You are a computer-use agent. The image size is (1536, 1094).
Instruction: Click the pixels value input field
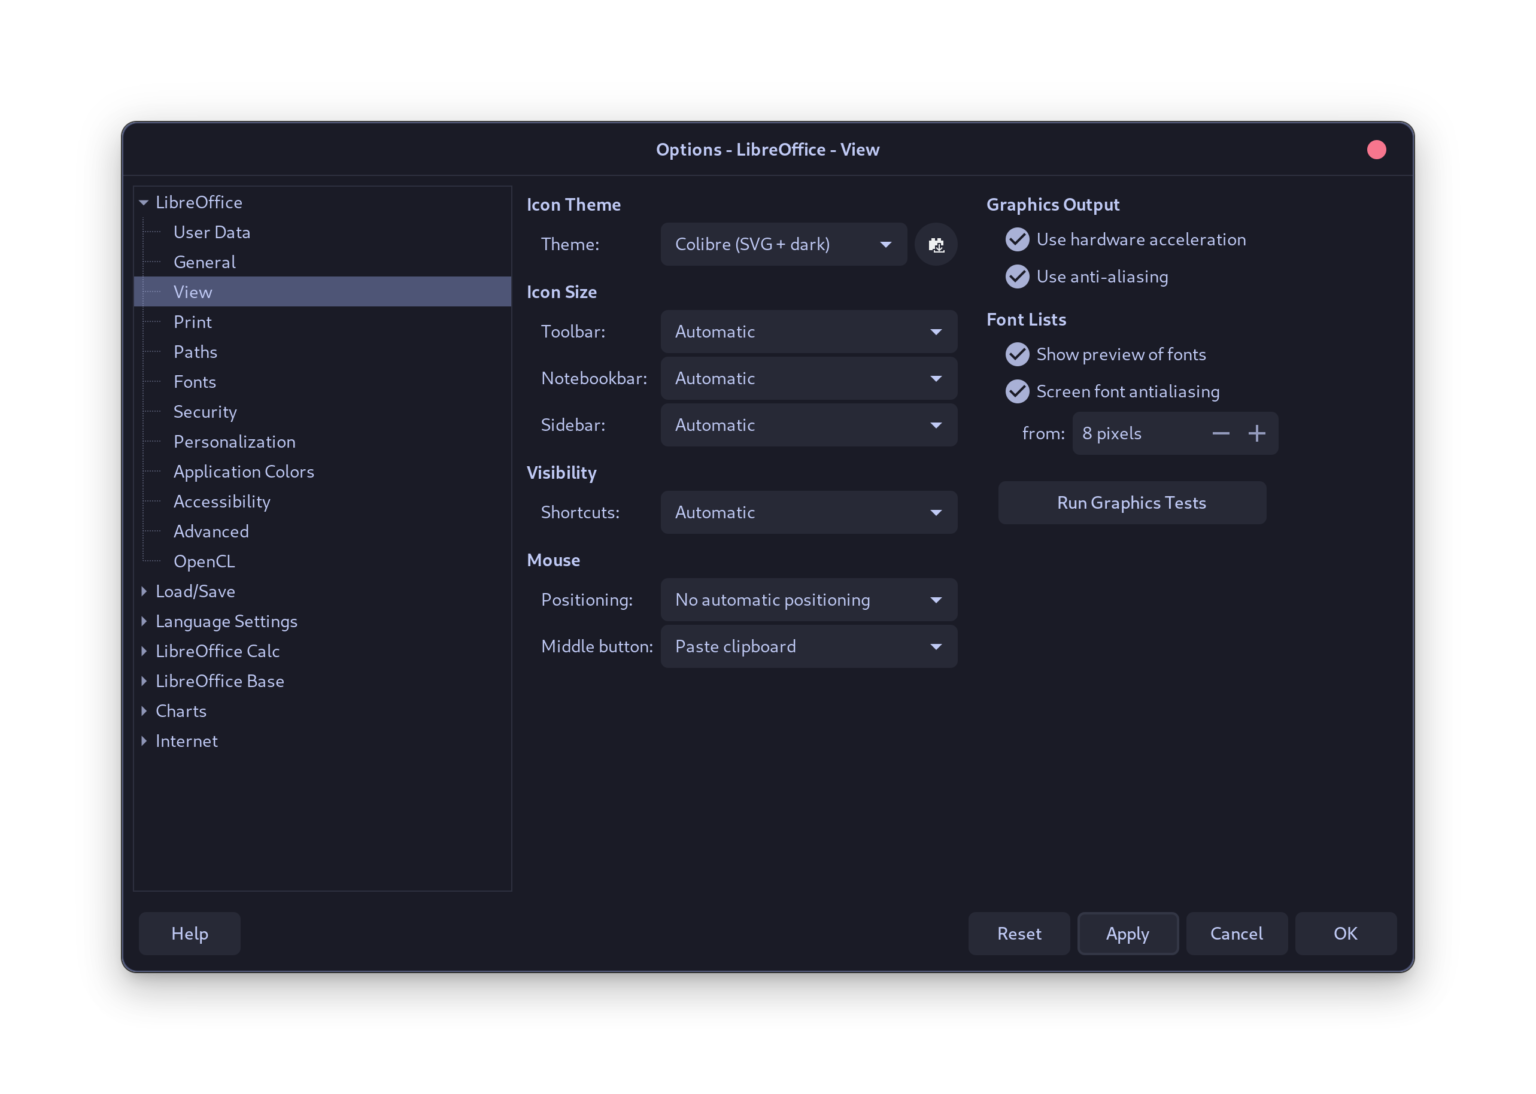coord(1136,434)
